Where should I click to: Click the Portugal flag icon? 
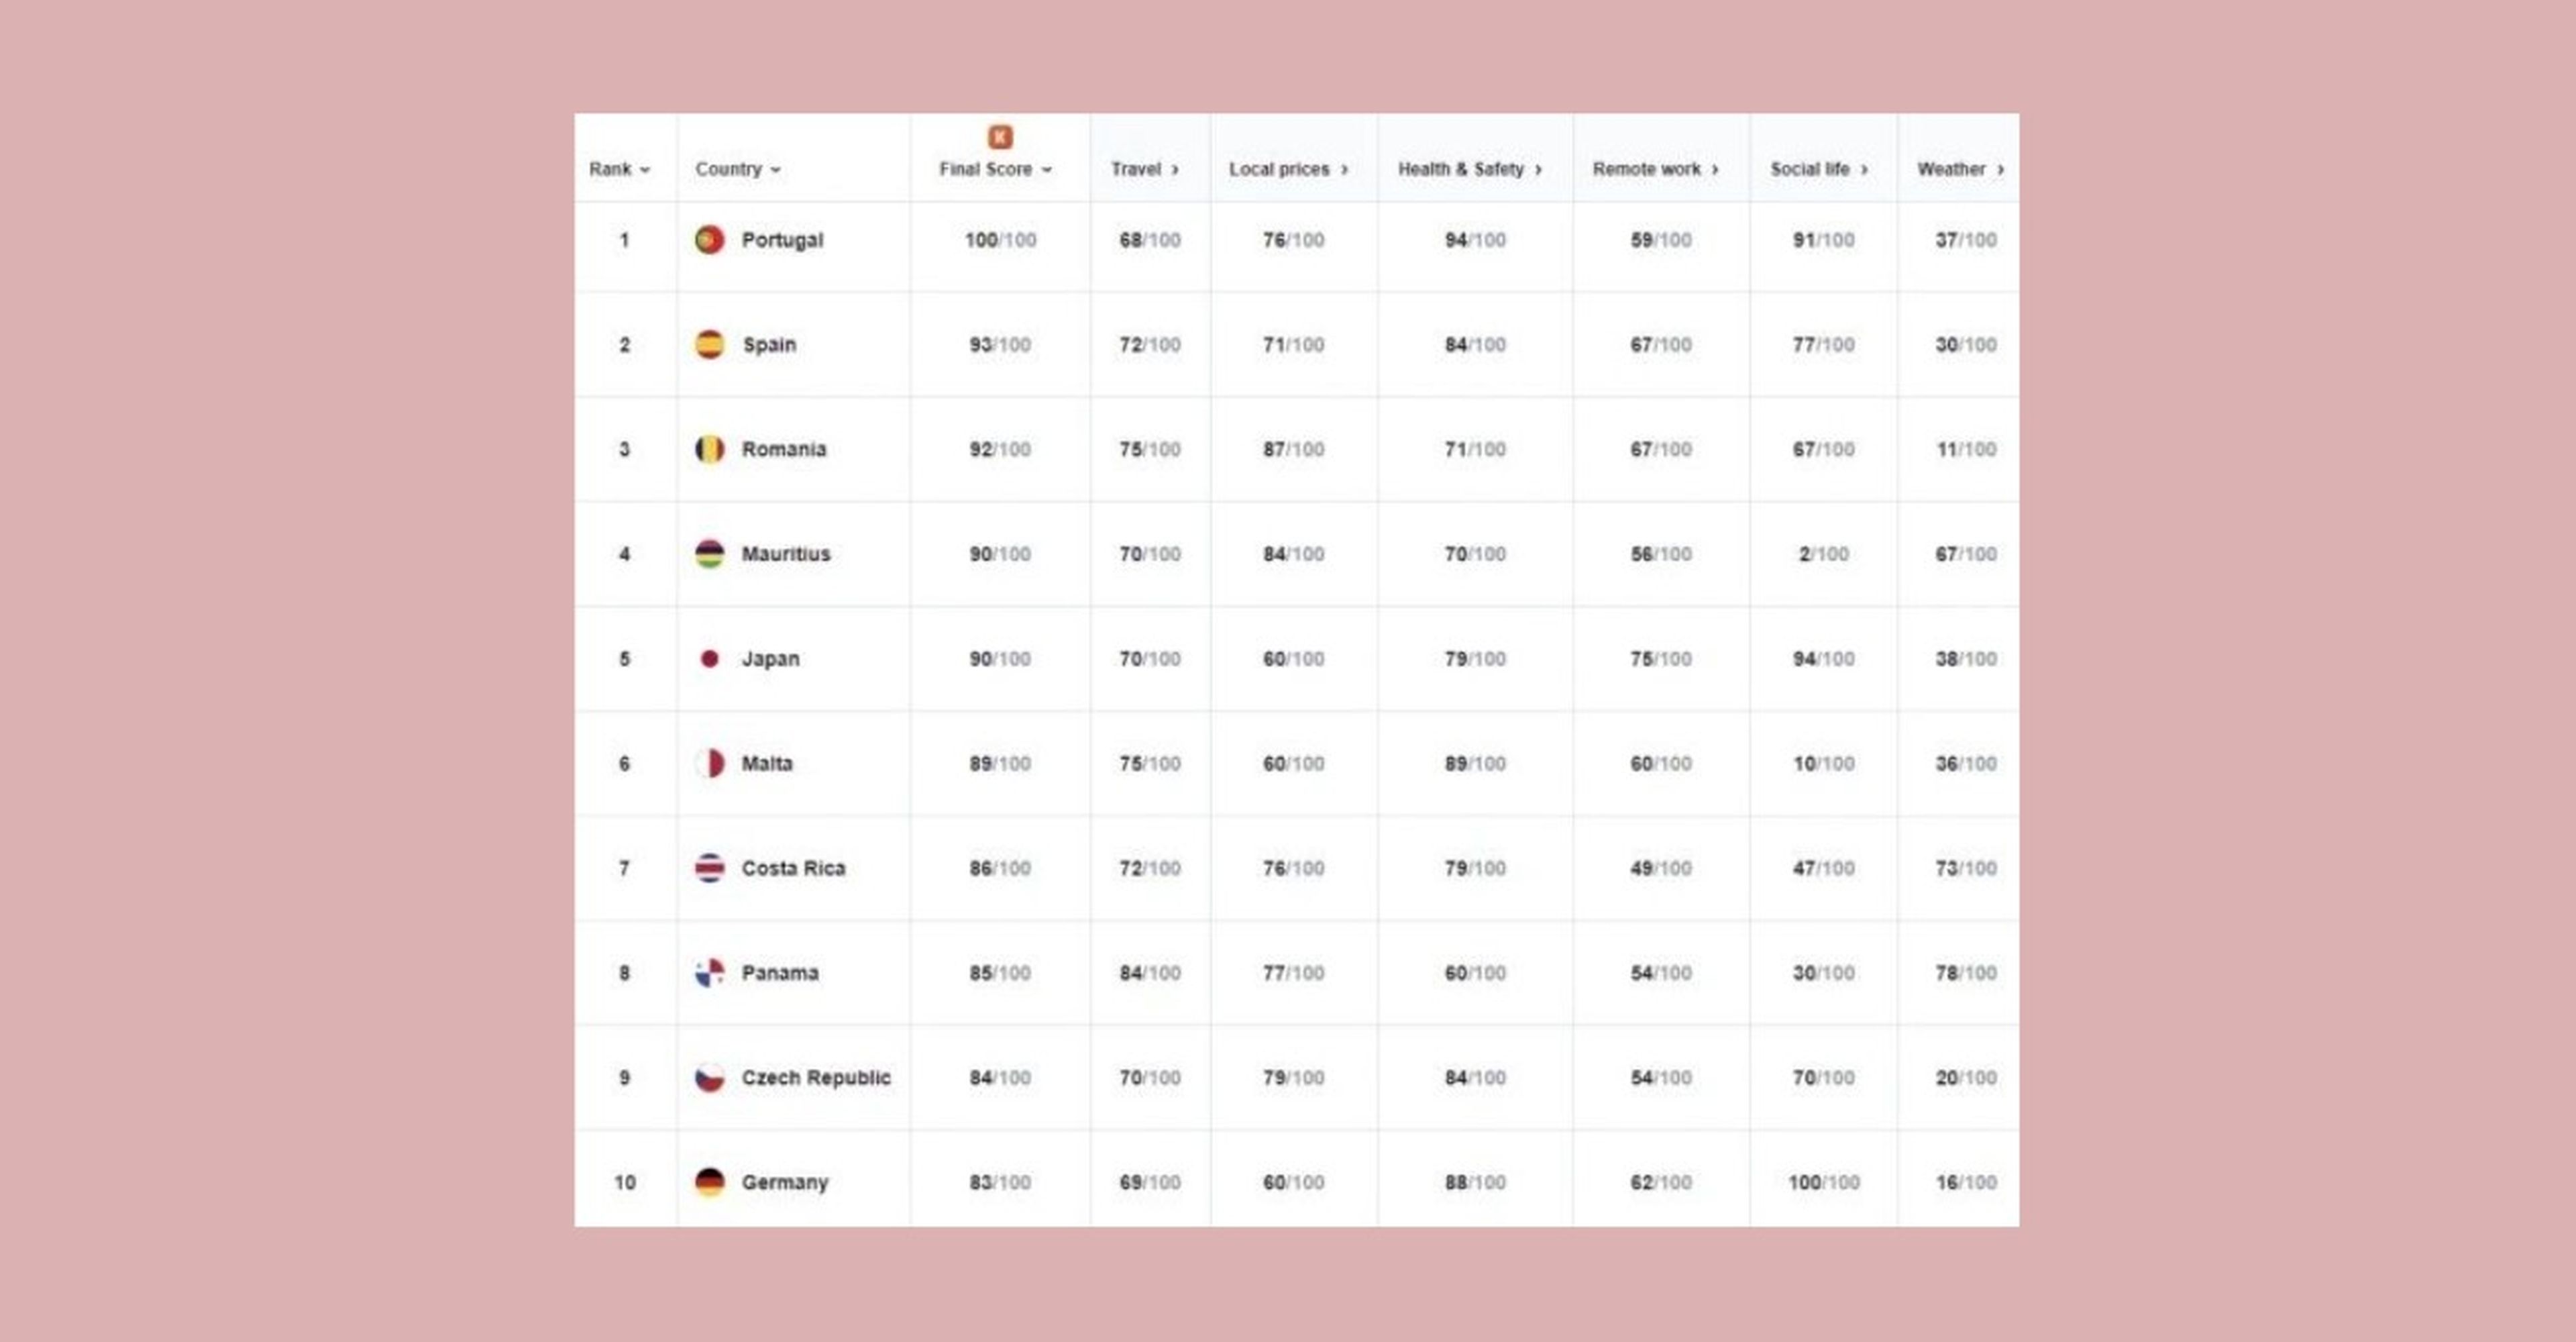point(709,240)
